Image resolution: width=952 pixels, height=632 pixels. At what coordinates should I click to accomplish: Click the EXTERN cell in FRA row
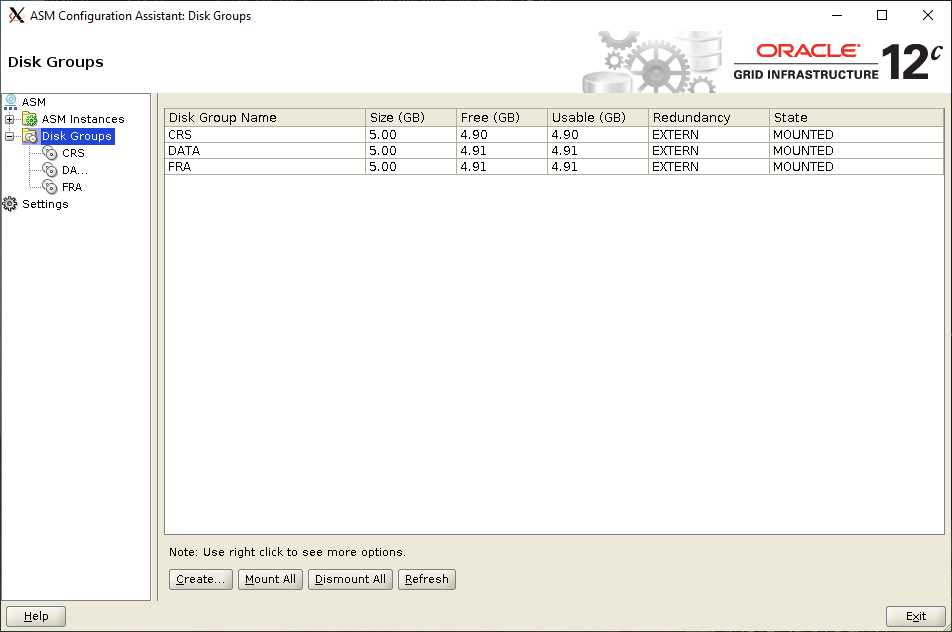pyautogui.click(x=709, y=166)
